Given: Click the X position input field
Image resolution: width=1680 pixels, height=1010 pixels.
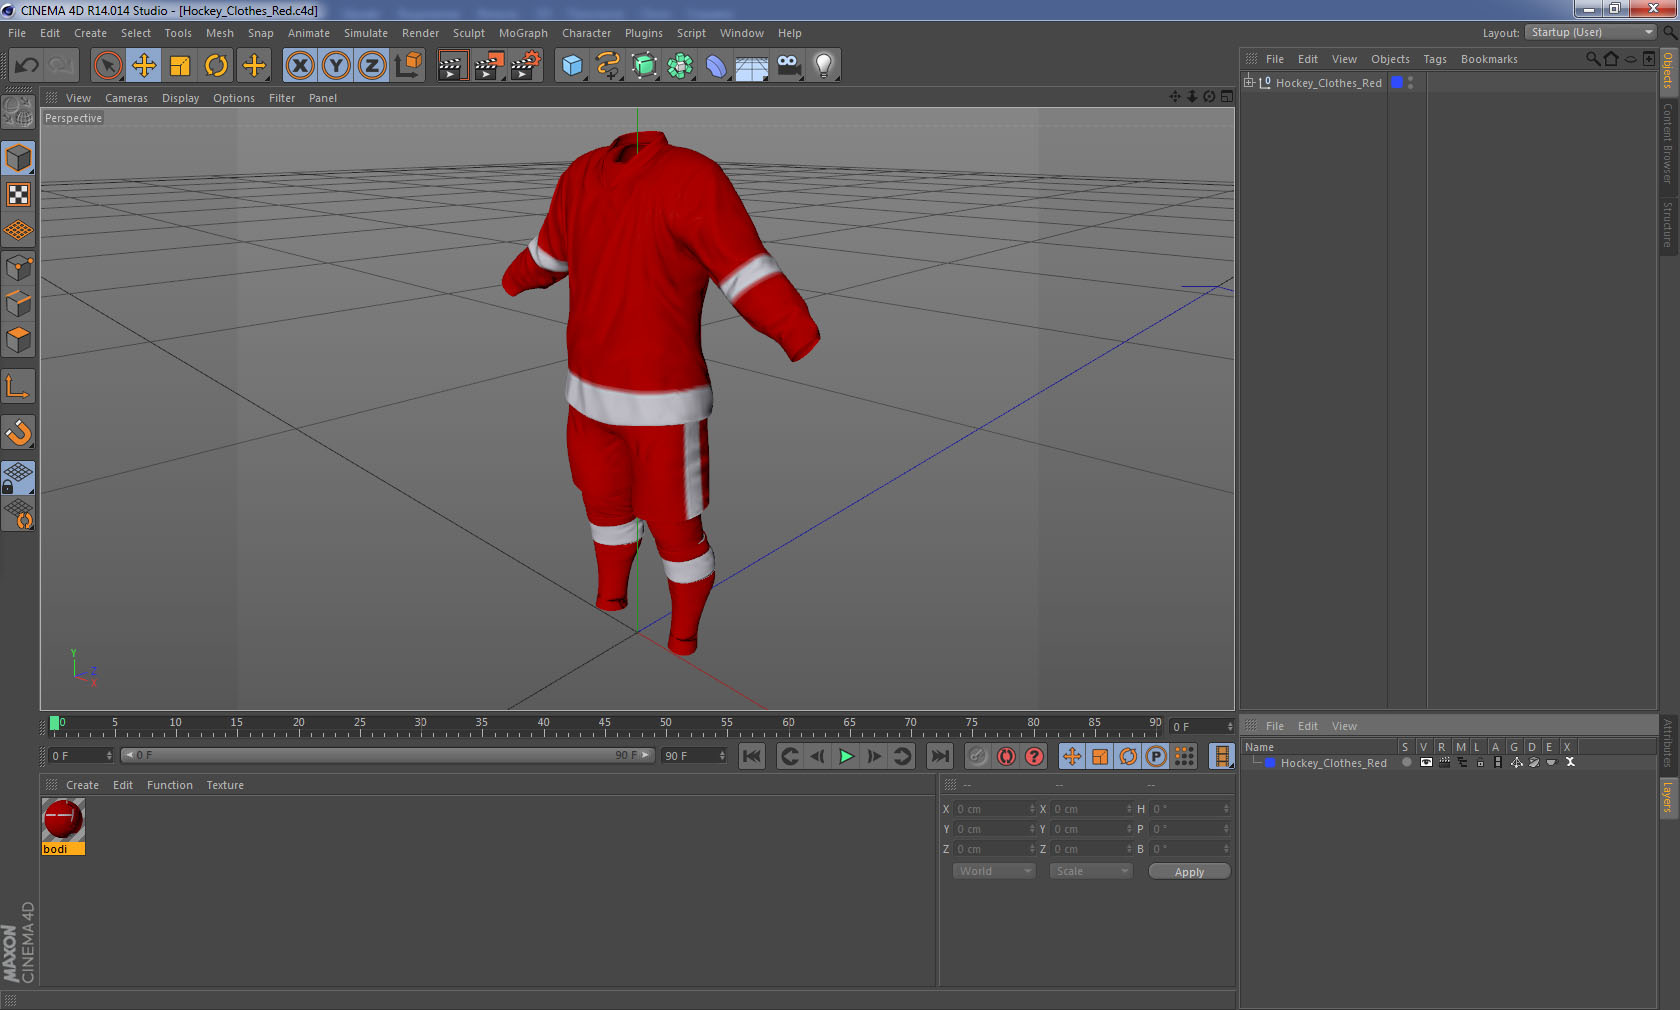Looking at the screenshot, I should coord(995,809).
